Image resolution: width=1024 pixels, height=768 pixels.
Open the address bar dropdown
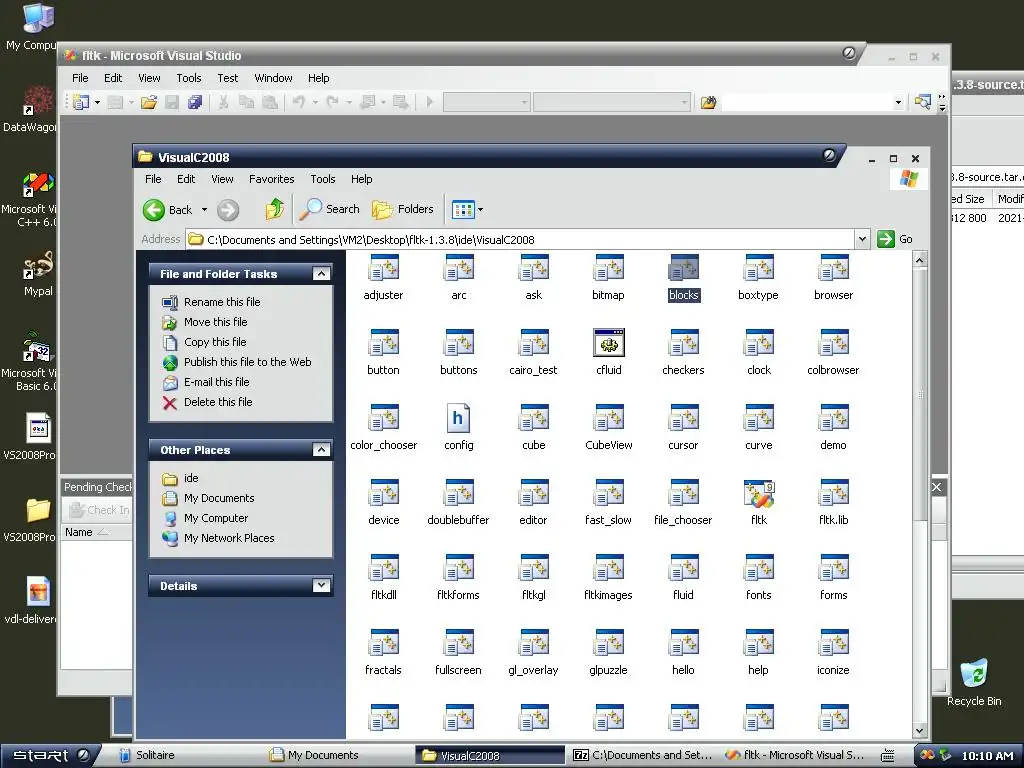point(862,239)
